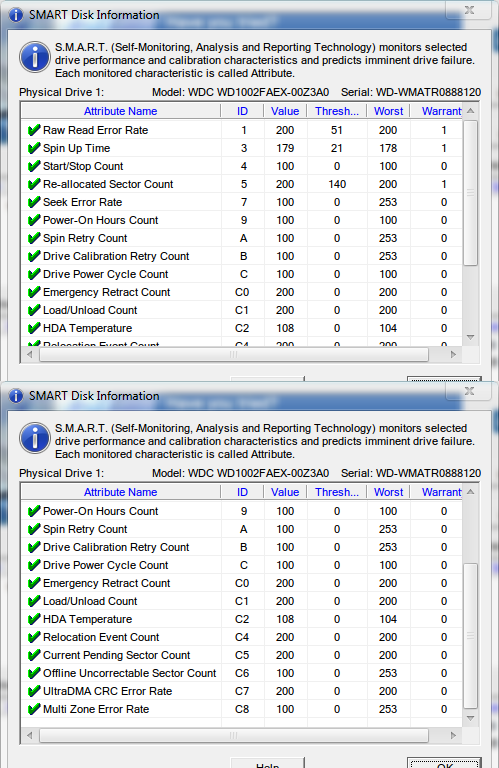
Task: Click the horizontal scrollbar left arrow in lower dialog
Action: pos(30,735)
